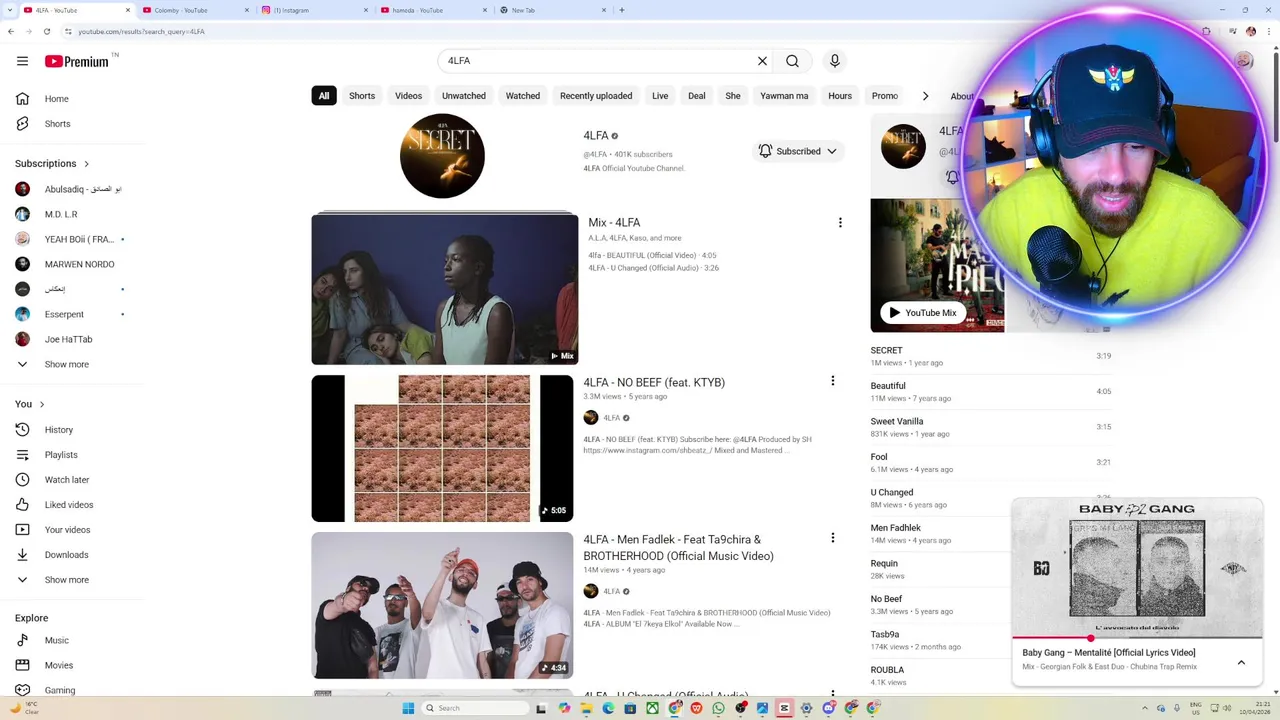This screenshot has width=1280, height=720.
Task: Open watch History
Action: pyautogui.click(x=58, y=430)
